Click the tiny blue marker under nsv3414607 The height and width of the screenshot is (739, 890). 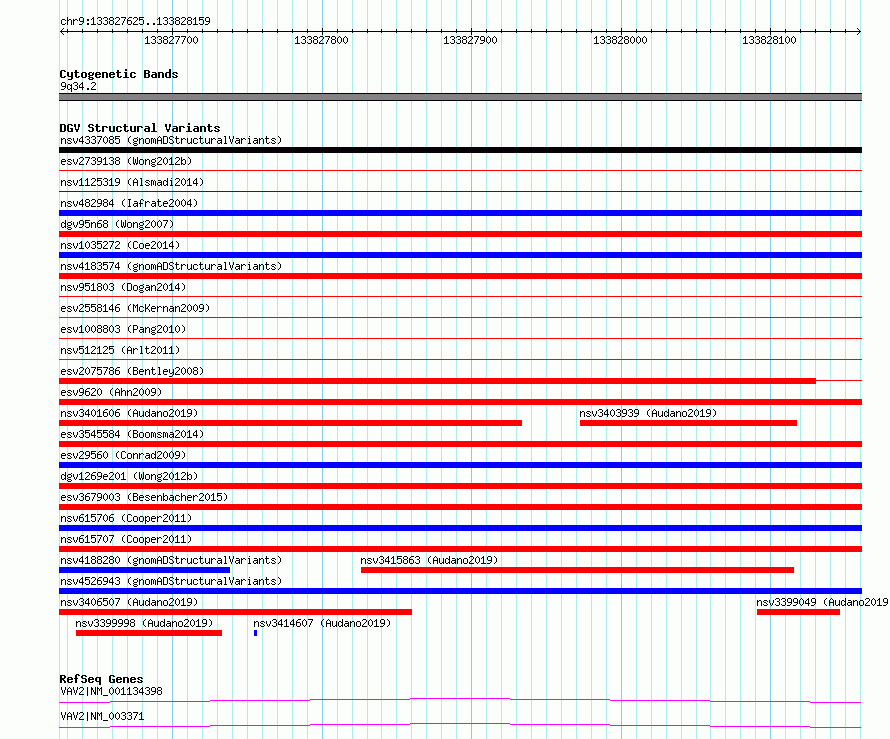[x=255, y=633]
